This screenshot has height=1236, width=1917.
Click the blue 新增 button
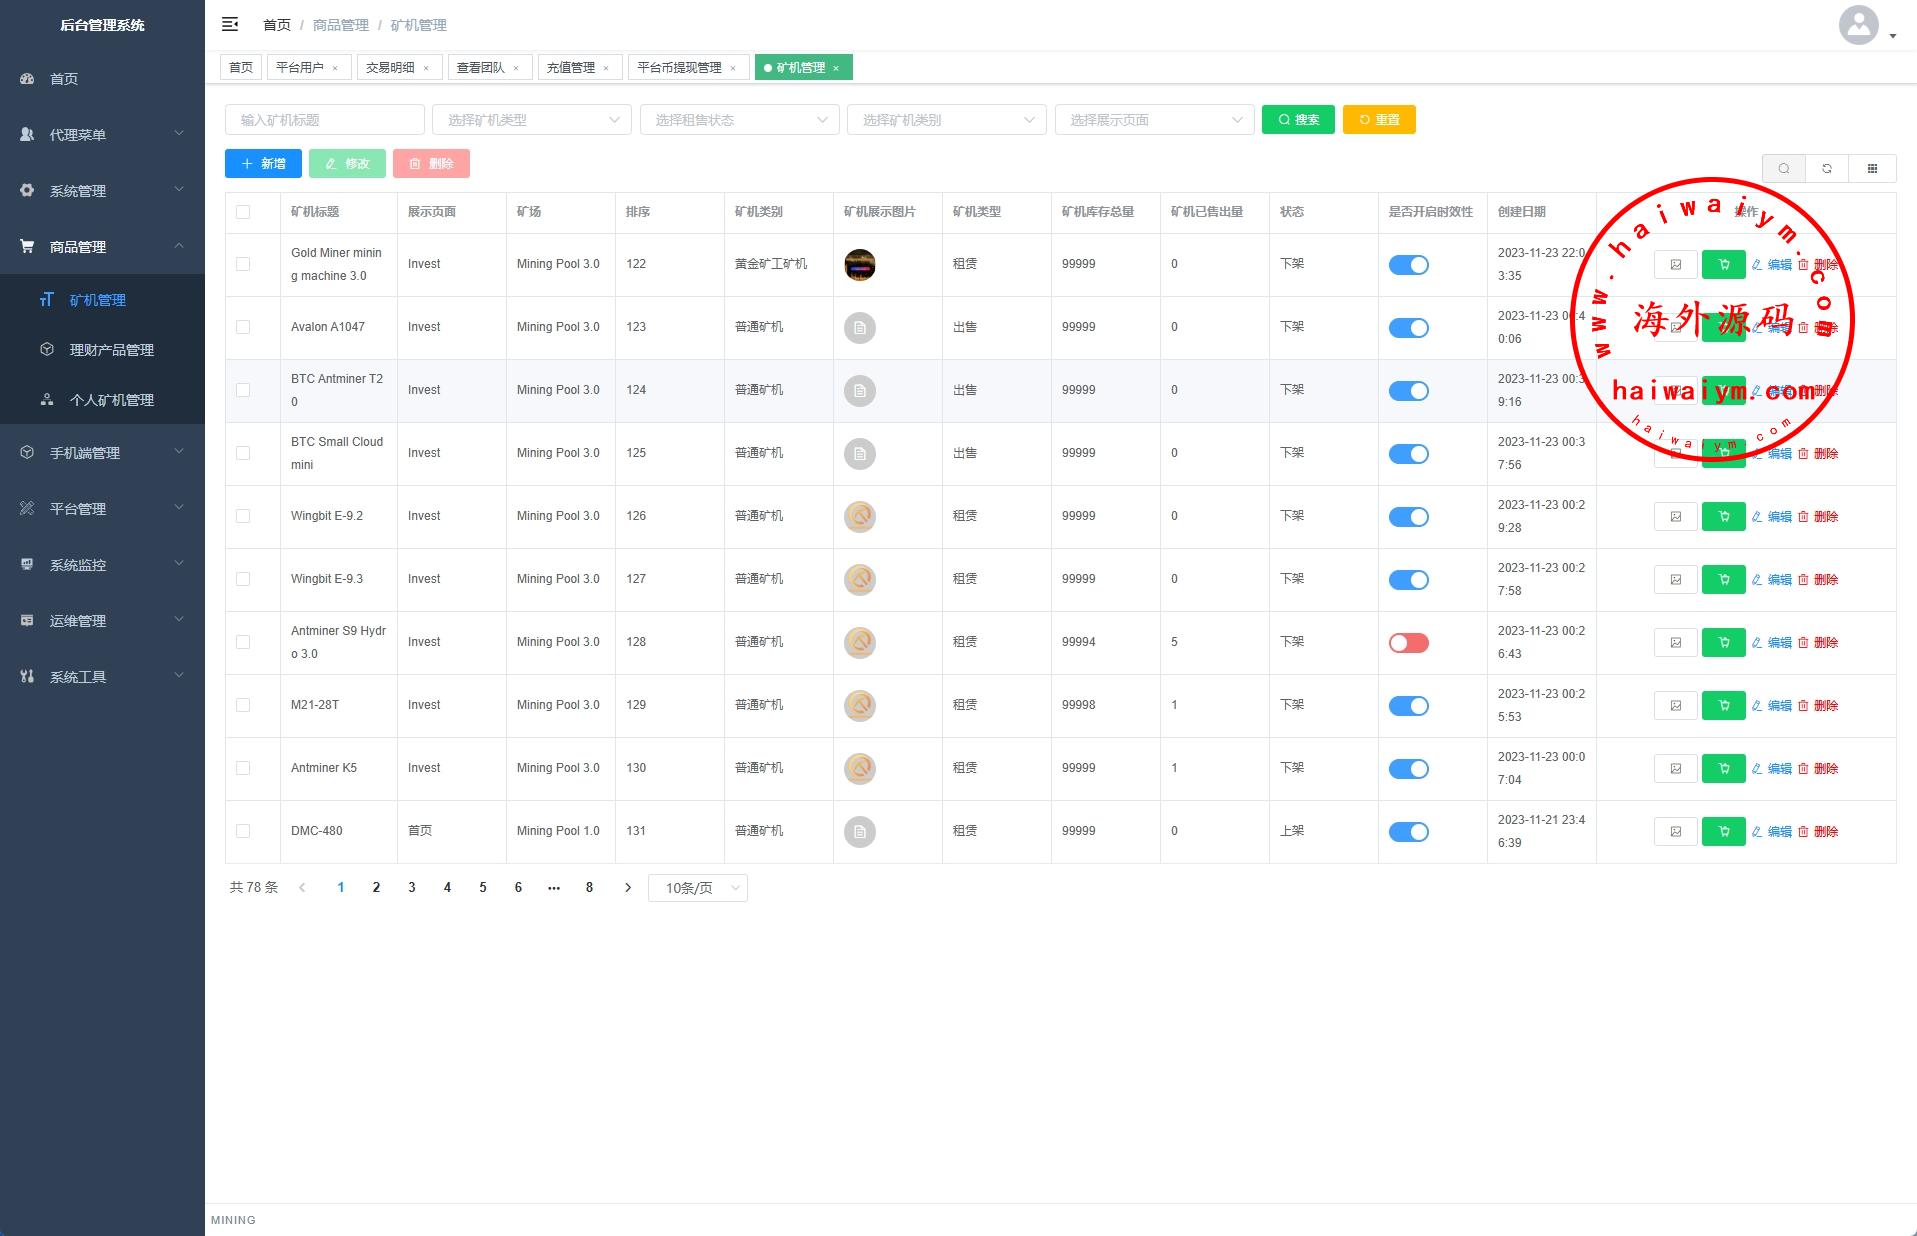[263, 164]
